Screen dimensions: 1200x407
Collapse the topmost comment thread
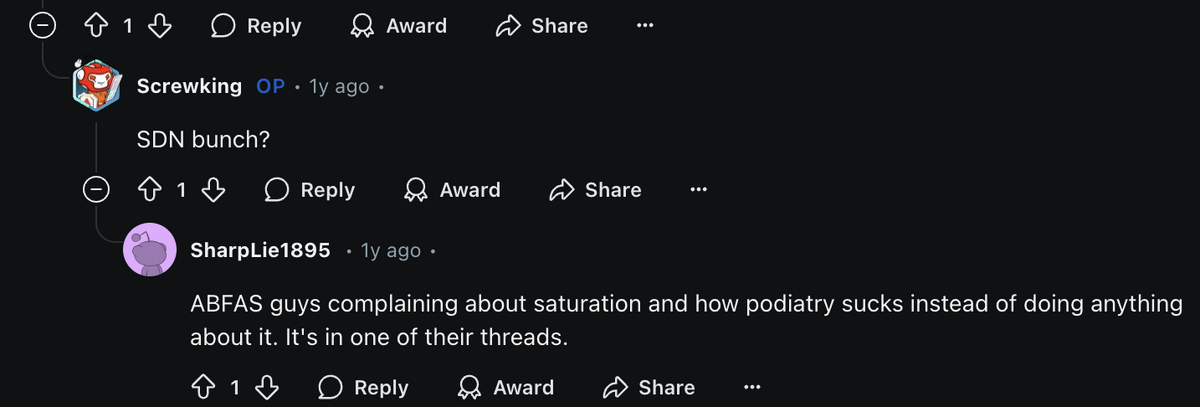(42, 27)
